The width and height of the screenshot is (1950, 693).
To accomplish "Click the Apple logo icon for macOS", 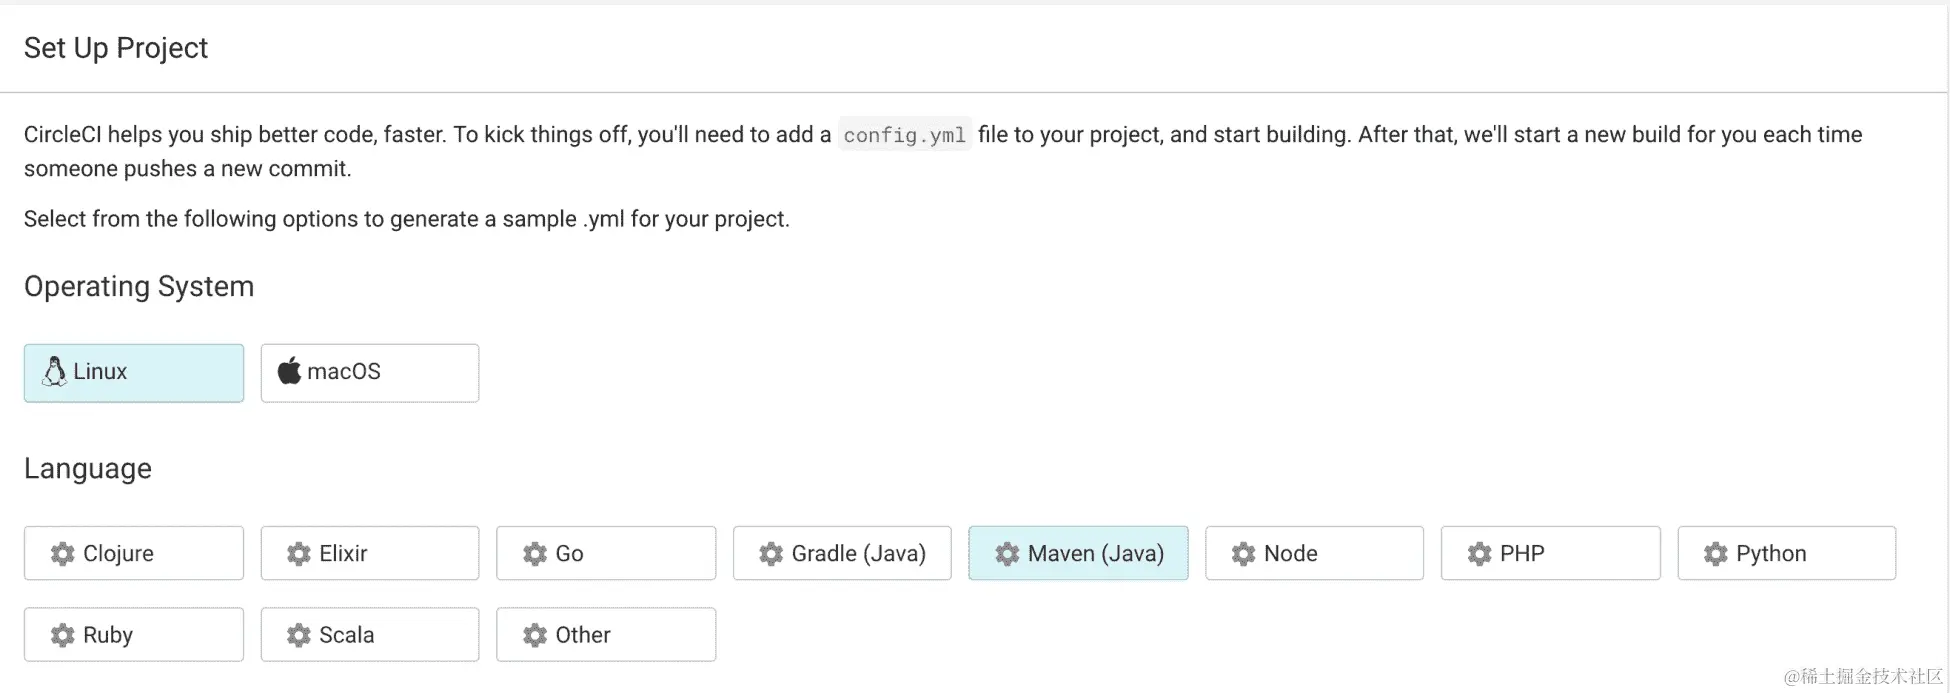I will point(289,371).
